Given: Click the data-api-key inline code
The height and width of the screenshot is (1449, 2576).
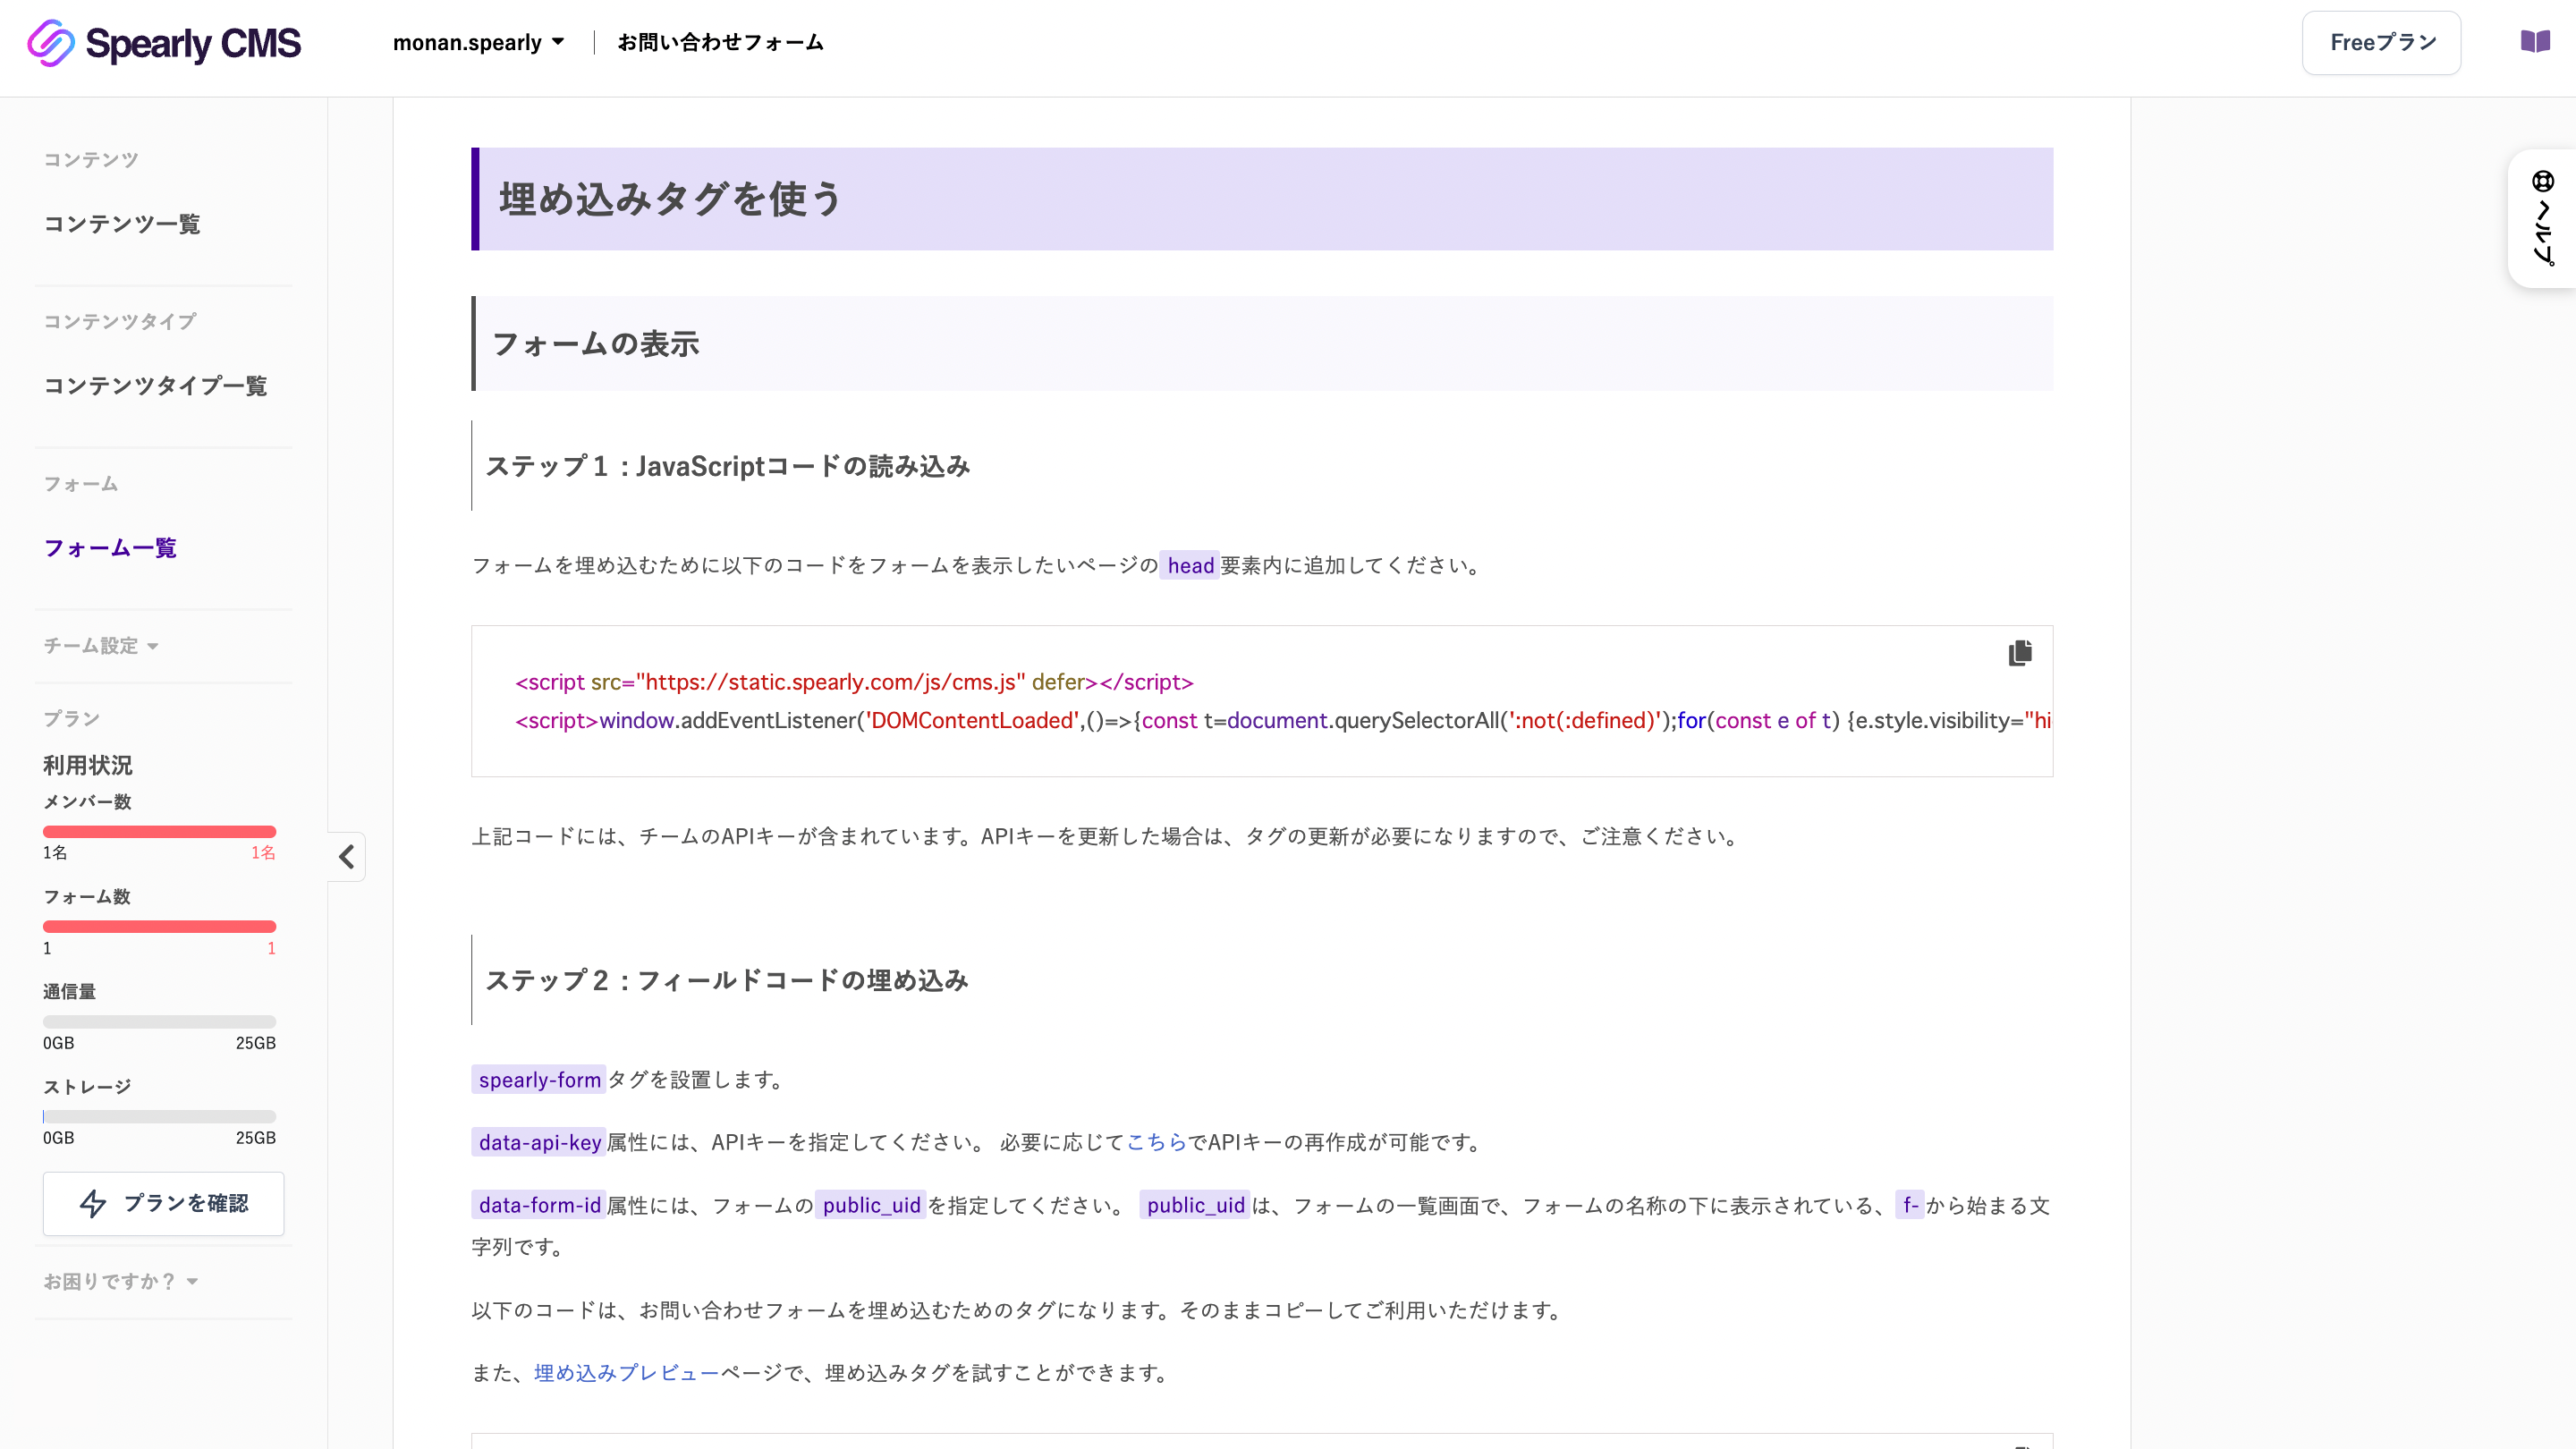Looking at the screenshot, I should click(539, 1142).
